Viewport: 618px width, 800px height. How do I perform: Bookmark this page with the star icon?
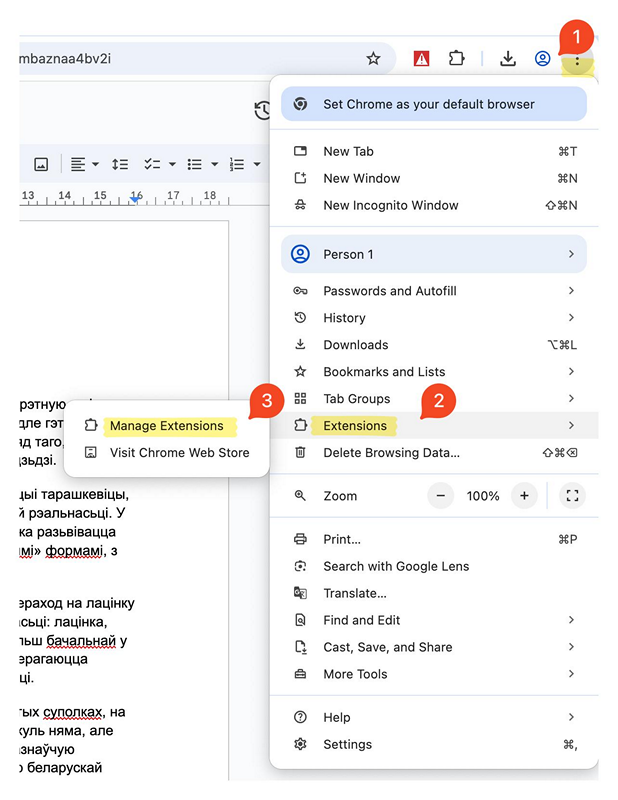(373, 59)
